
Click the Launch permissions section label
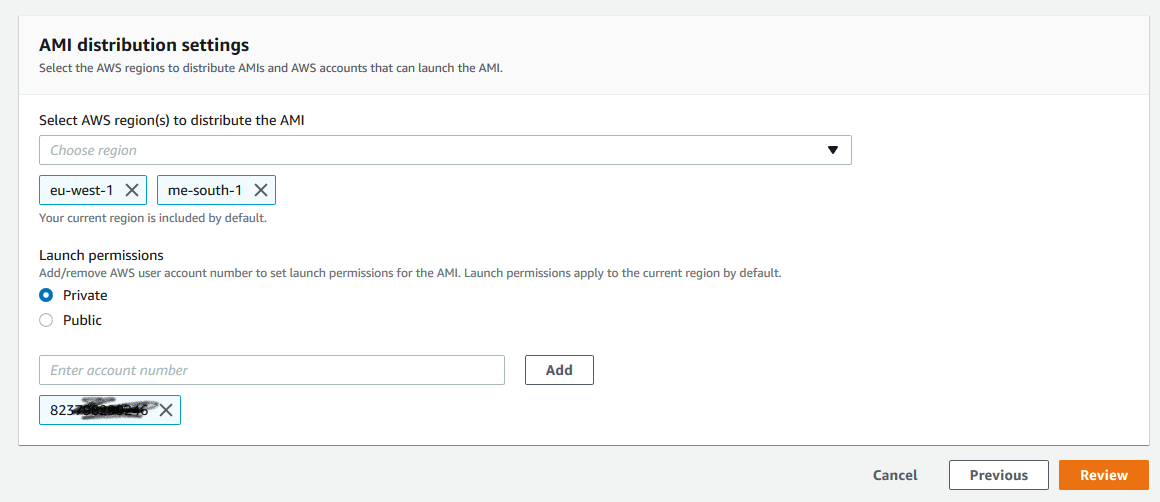(x=101, y=255)
